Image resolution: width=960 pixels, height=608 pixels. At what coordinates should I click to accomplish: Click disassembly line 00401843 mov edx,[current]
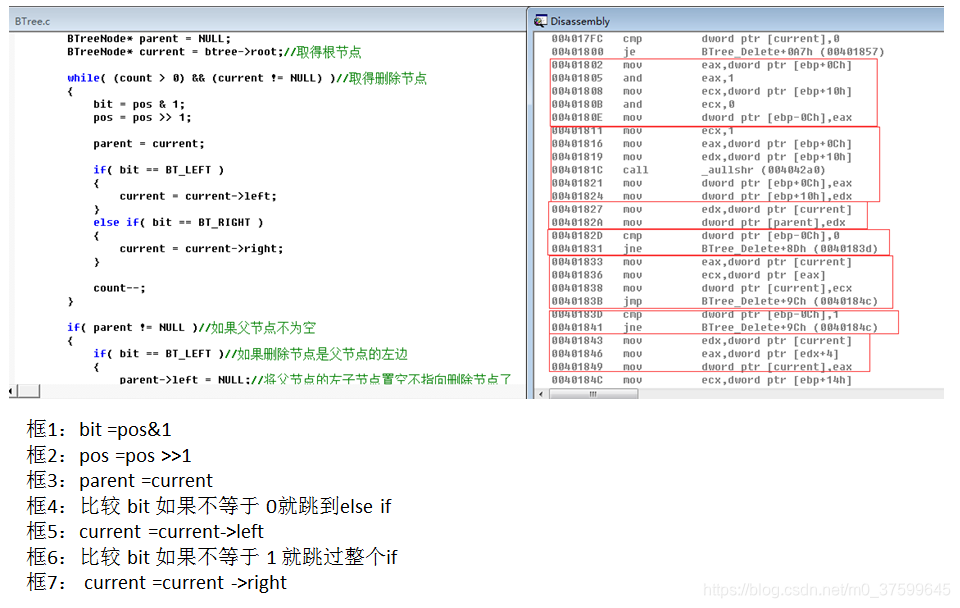point(702,341)
